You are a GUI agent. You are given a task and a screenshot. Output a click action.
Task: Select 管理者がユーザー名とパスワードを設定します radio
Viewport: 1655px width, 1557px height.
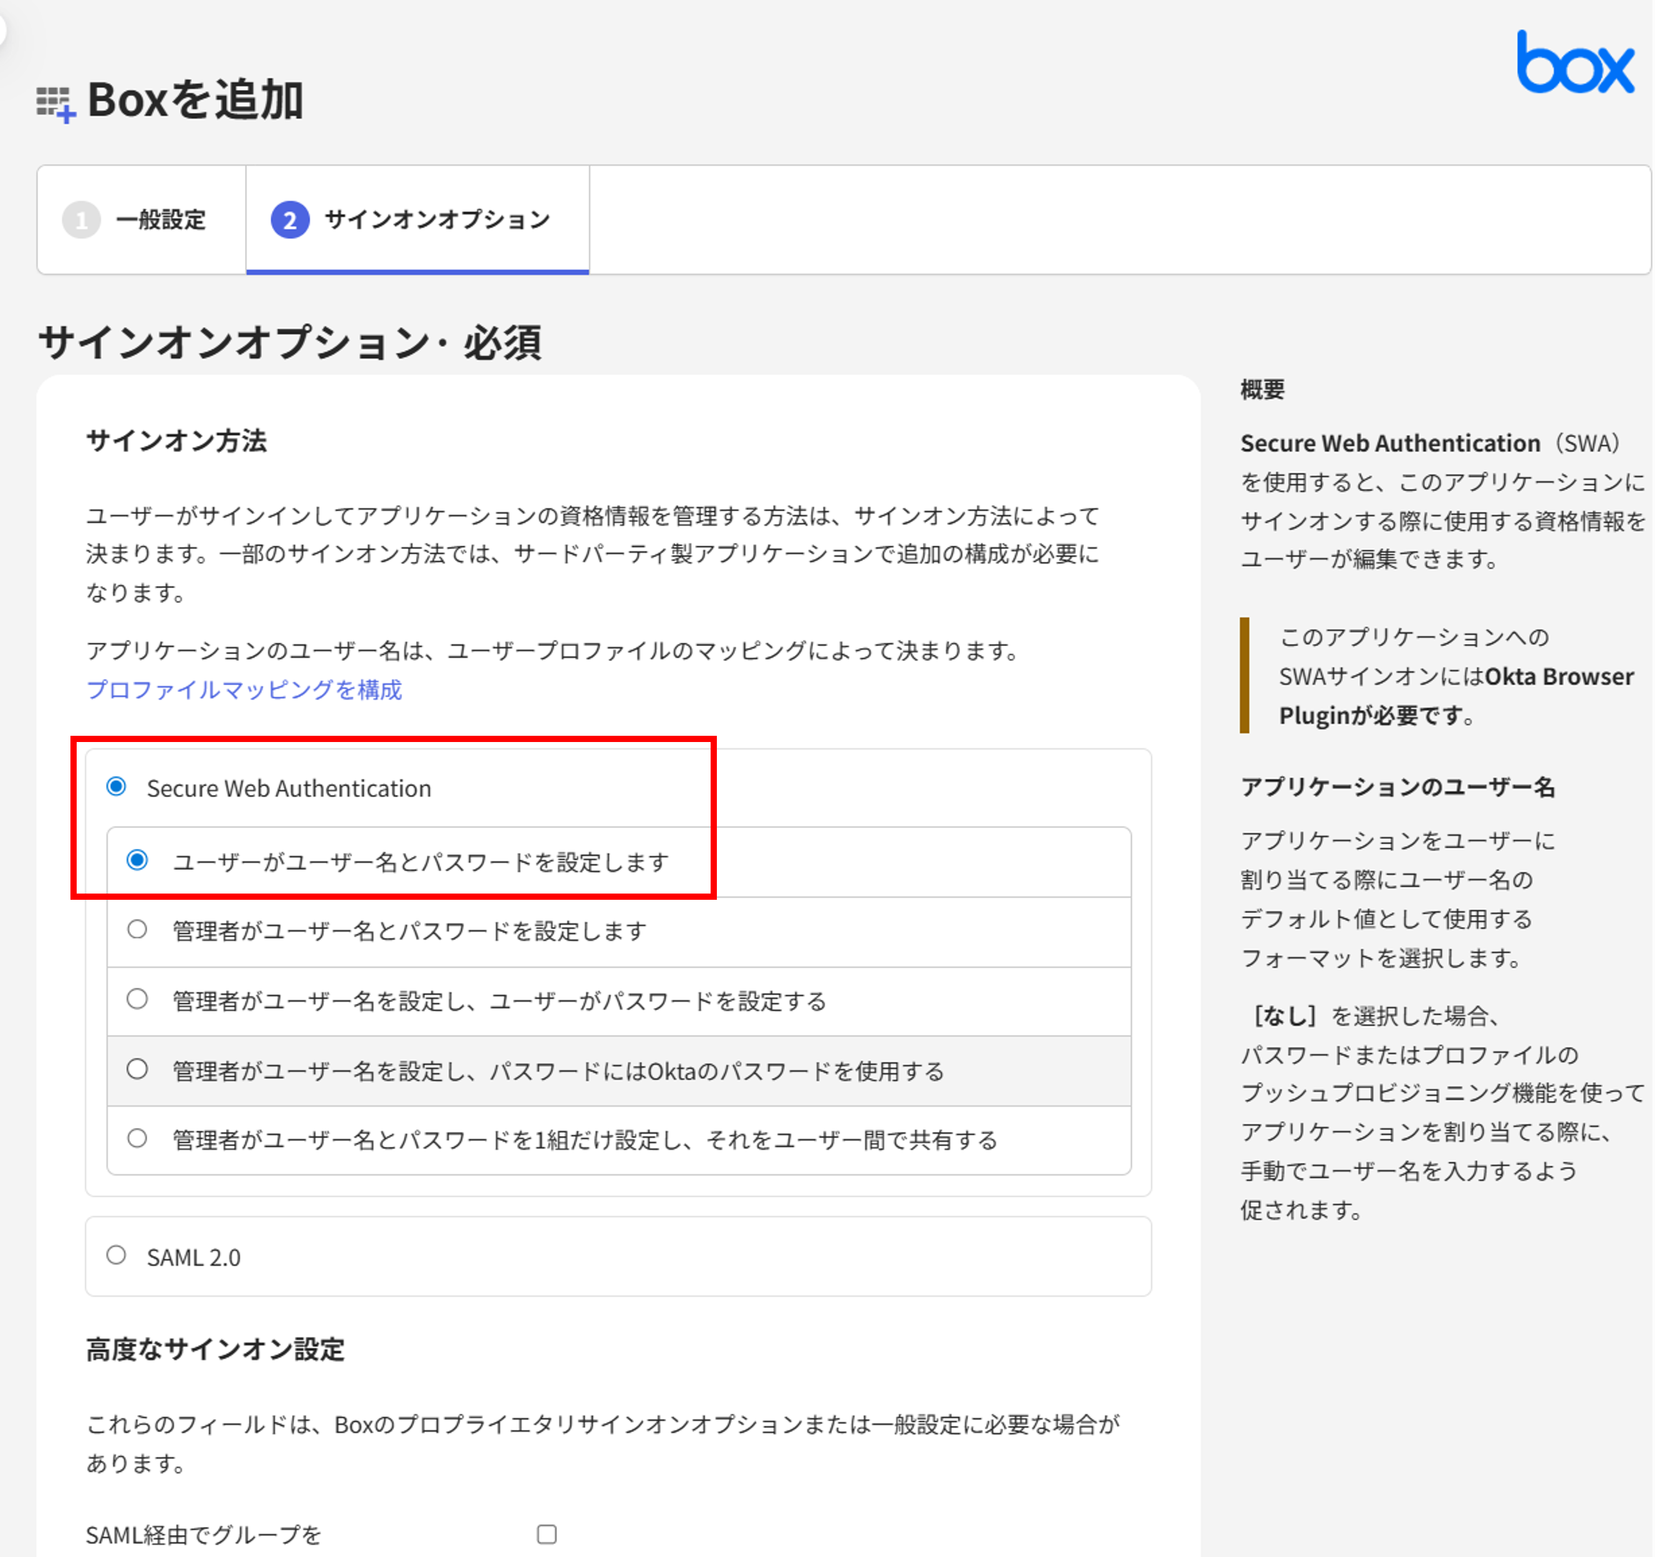[x=138, y=930]
